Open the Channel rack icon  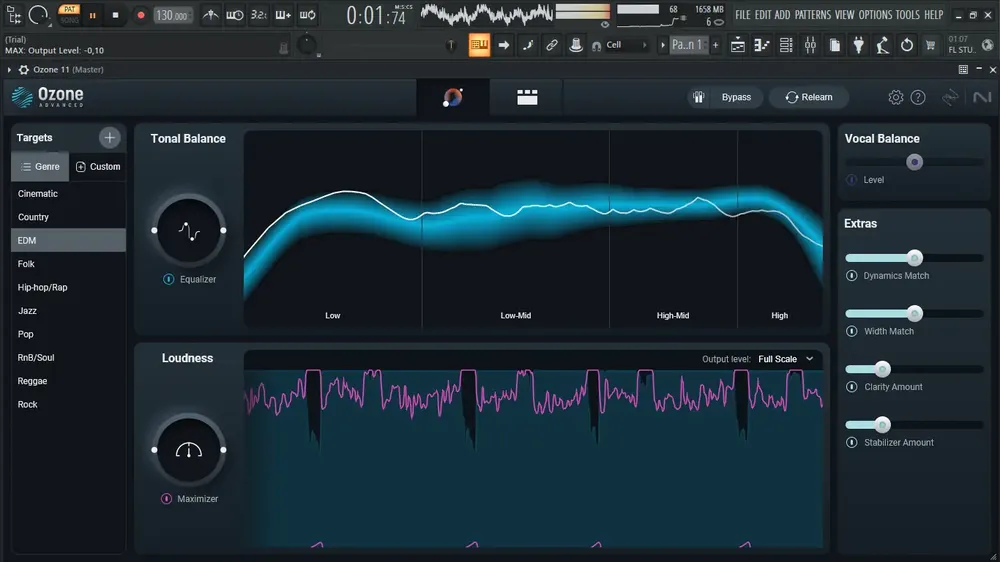click(786, 45)
